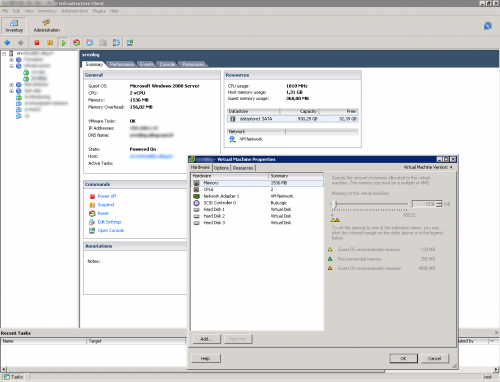Choose Guest OS recommended maximum triangle
Screen dimensions: 500x382
tap(330, 268)
